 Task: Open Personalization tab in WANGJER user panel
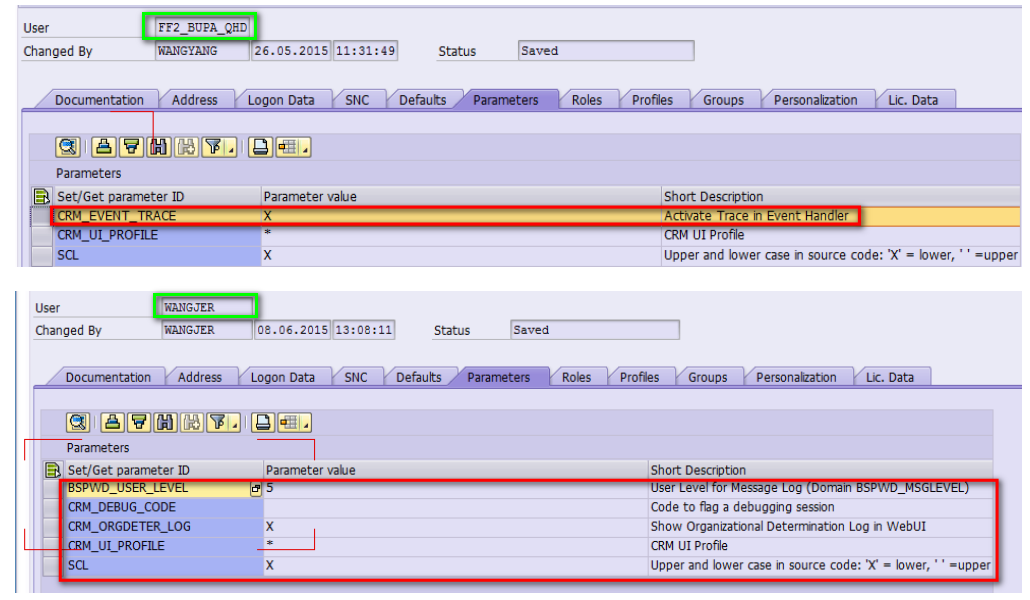[x=796, y=377]
